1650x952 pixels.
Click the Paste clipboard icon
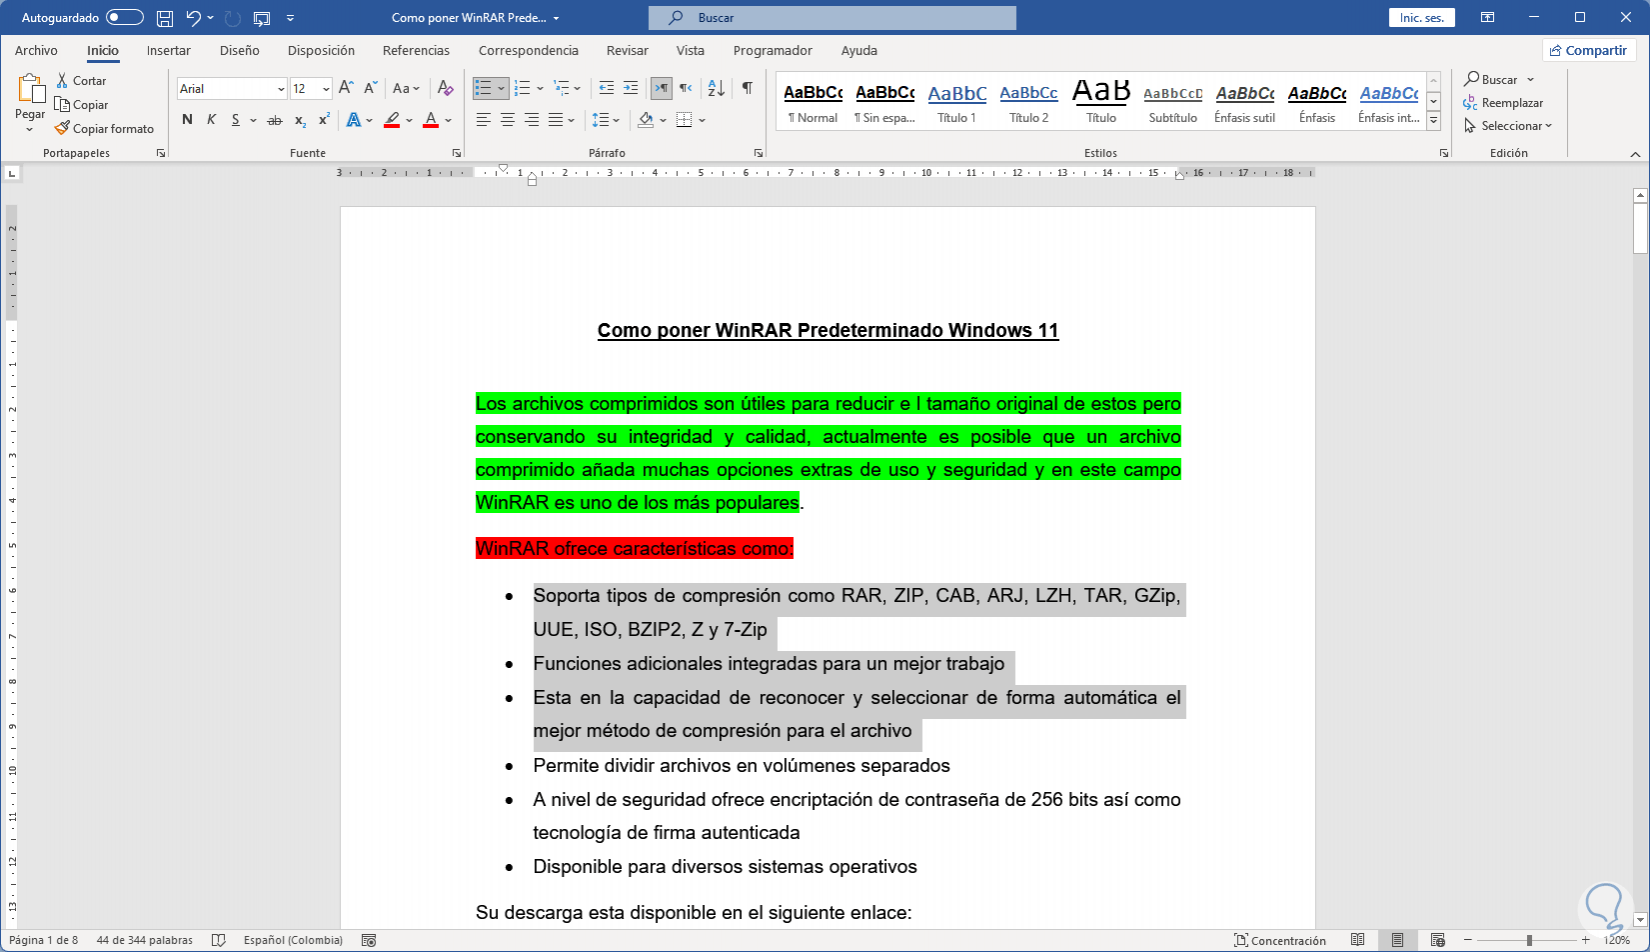[30, 90]
